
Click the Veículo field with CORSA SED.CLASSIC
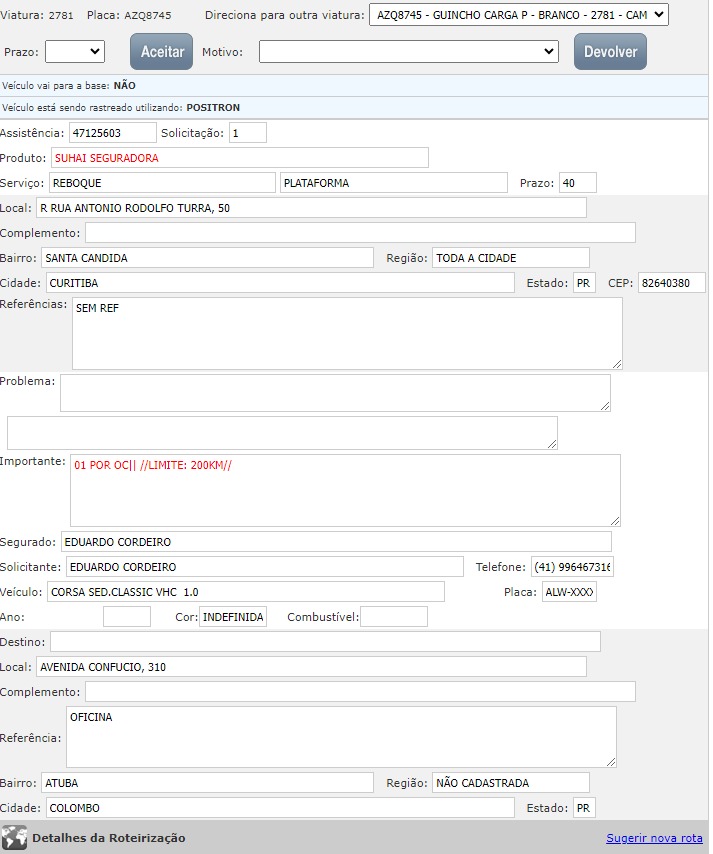(245, 592)
